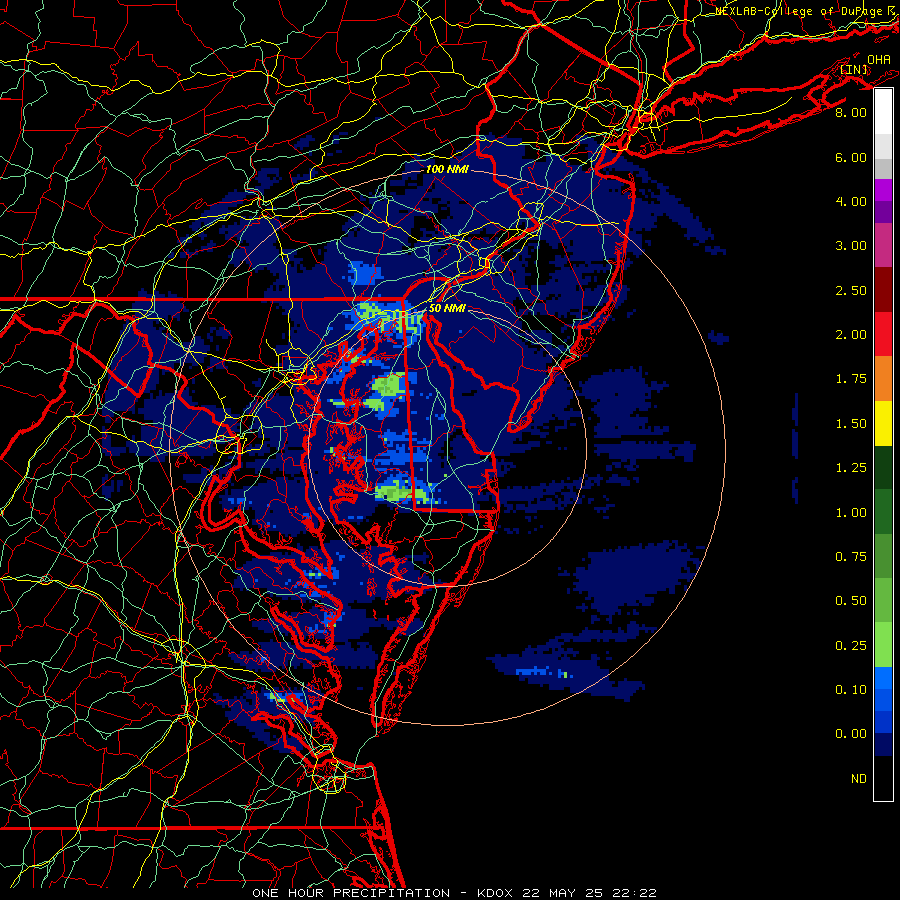Screen dimensions: 900x900
Task: Click the 0.25 legend value
Action: click(x=851, y=646)
